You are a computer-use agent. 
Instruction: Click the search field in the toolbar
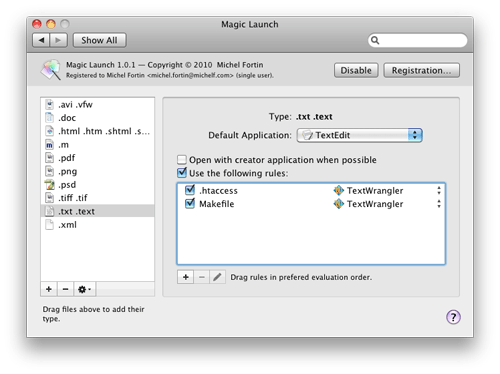(417, 40)
